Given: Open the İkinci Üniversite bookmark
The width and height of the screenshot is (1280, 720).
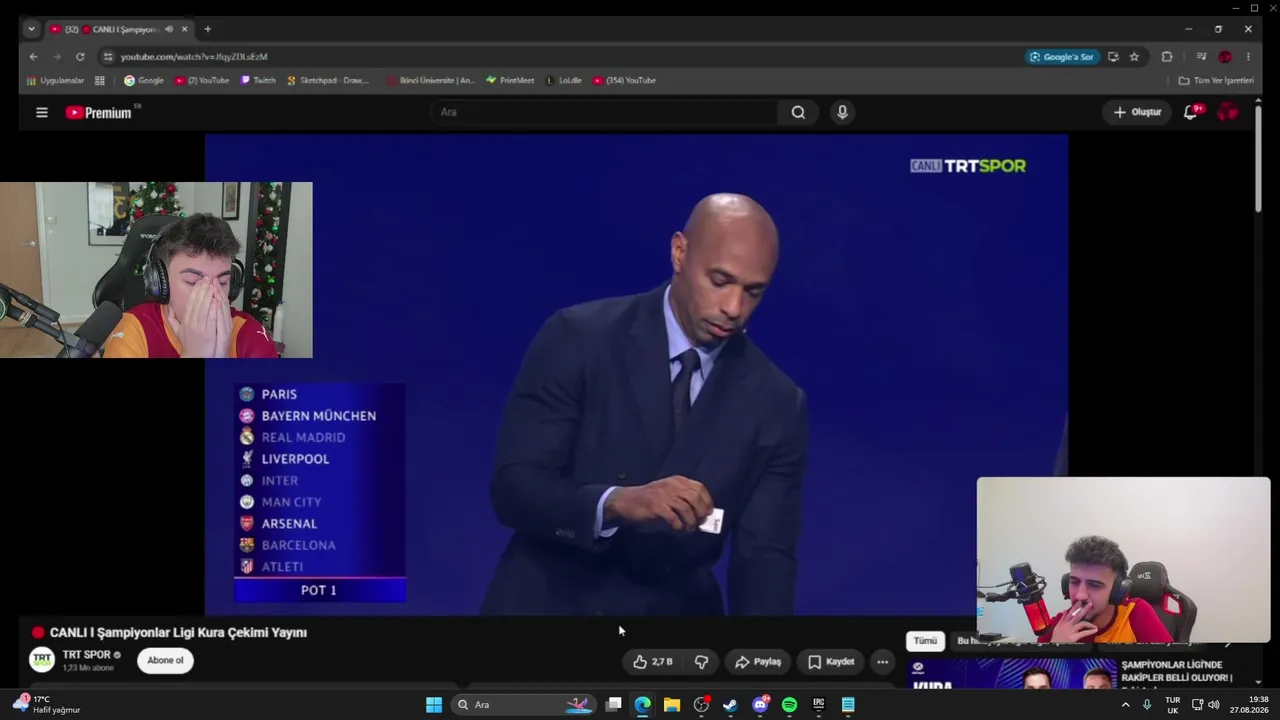Looking at the screenshot, I should coord(430,80).
